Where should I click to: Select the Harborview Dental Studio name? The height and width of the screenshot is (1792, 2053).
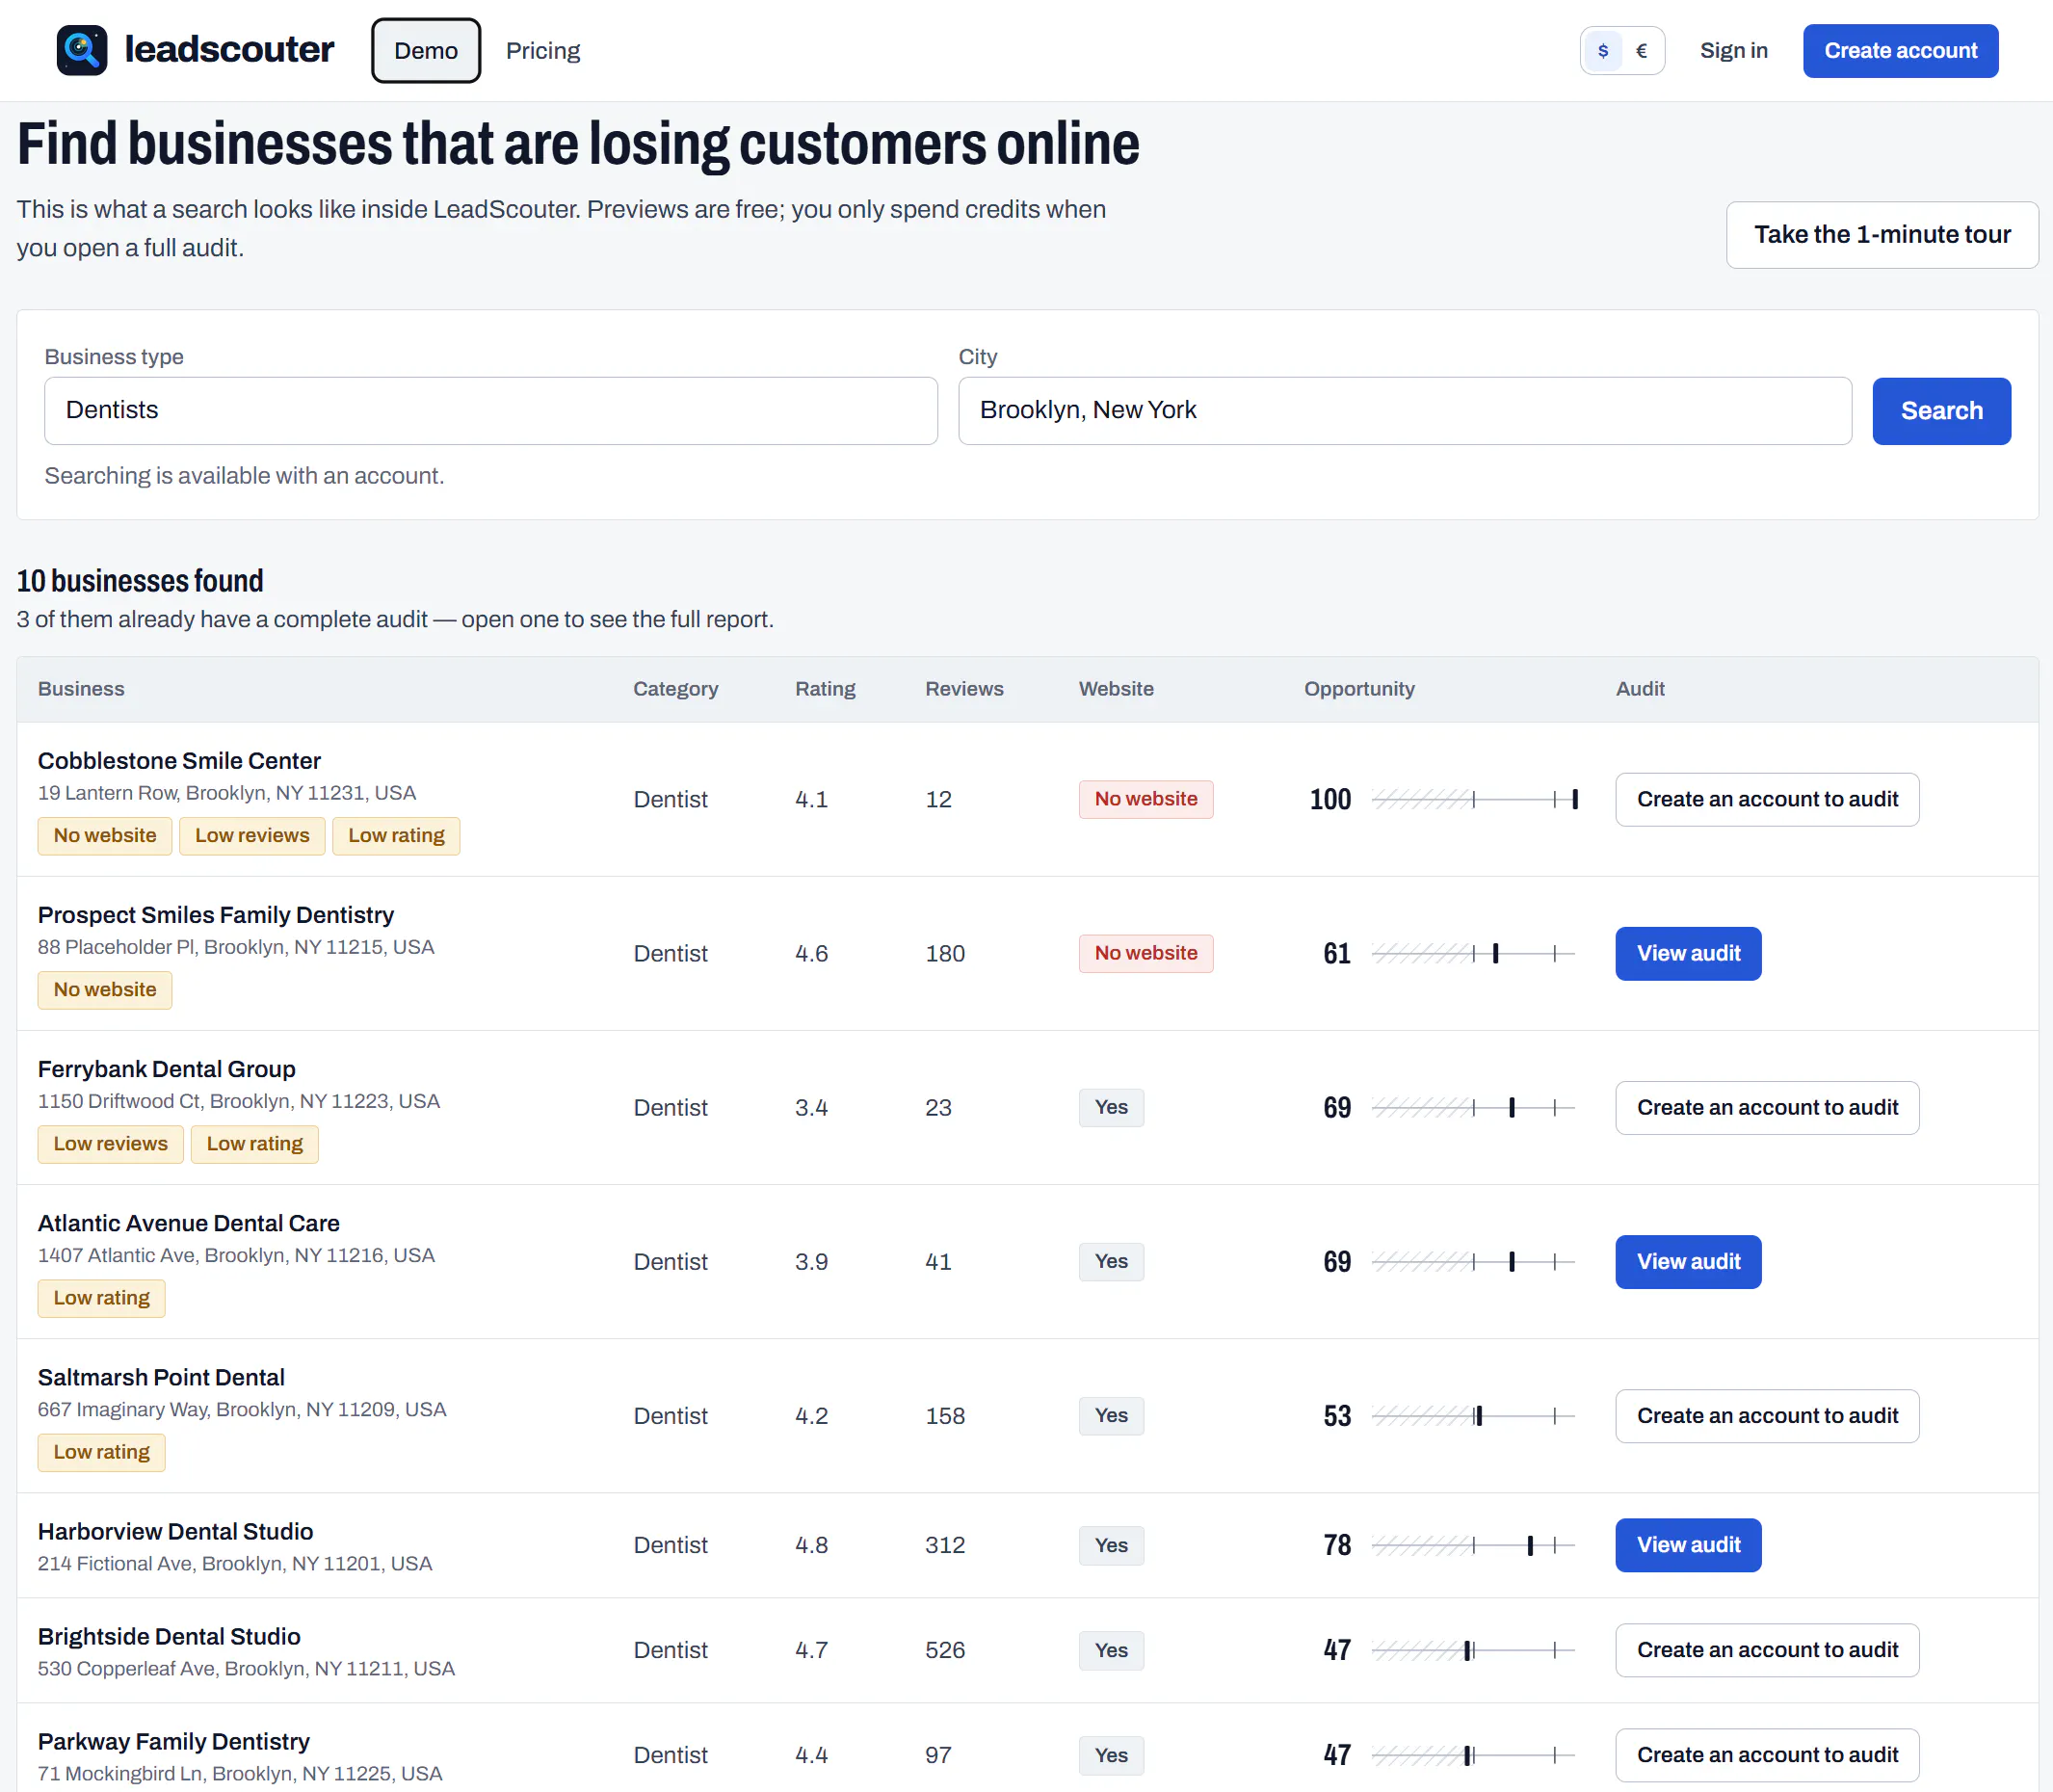175,1532
